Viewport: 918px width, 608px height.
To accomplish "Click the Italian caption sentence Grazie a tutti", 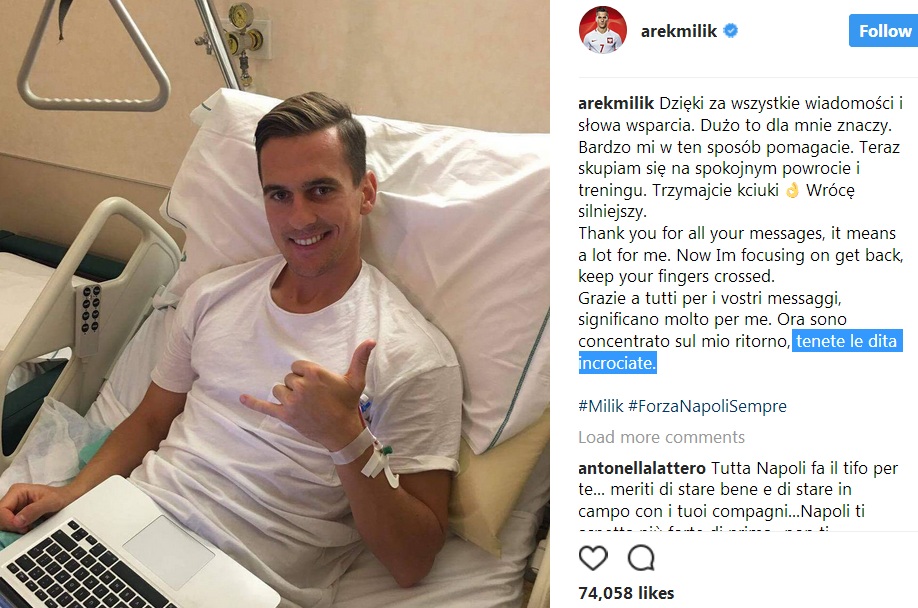I will click(741, 331).
